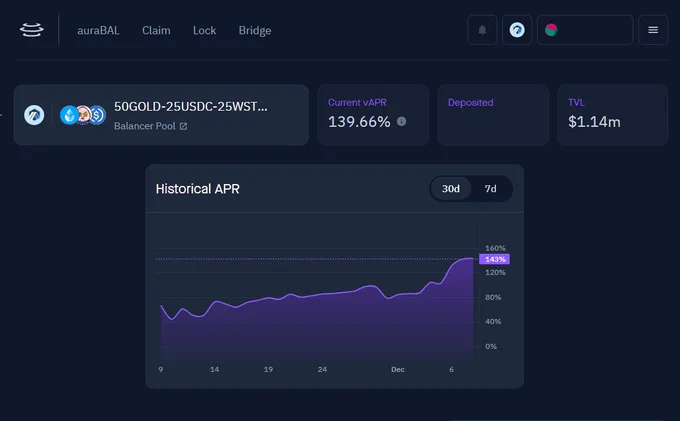The image size is (680, 421).
Task: Click the pool name 50GOLD-25USDC-25WST...
Action: pyautogui.click(x=190, y=107)
